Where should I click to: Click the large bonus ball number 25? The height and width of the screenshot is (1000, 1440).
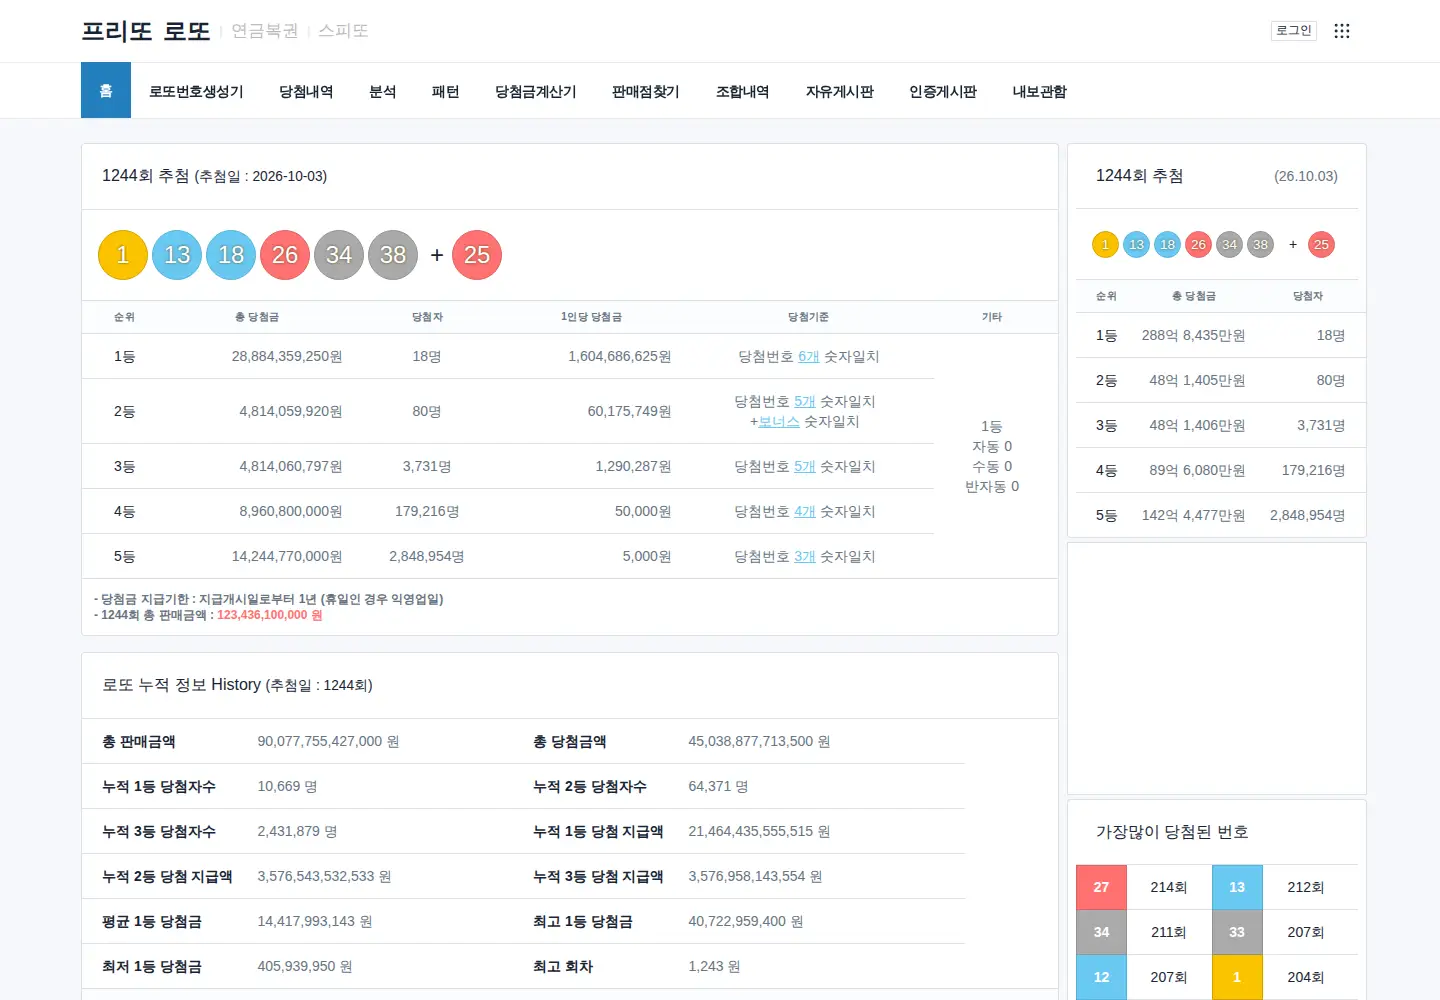(x=477, y=255)
